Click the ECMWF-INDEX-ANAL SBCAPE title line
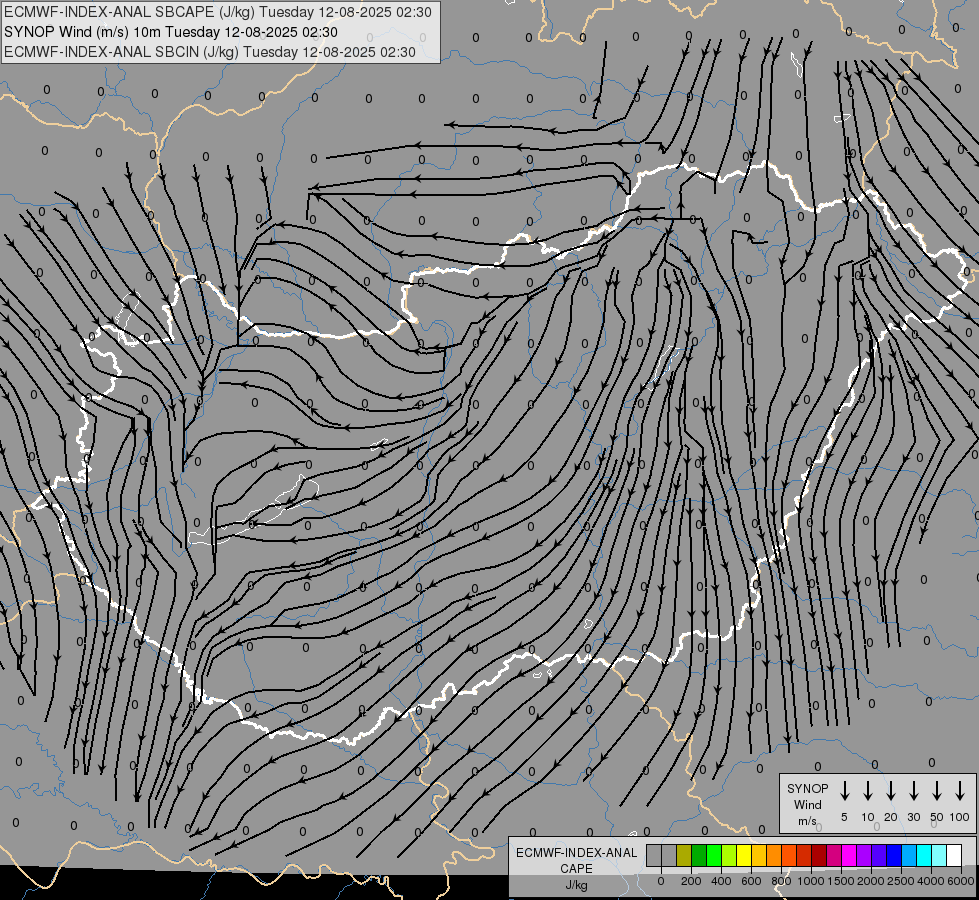 tap(218, 12)
